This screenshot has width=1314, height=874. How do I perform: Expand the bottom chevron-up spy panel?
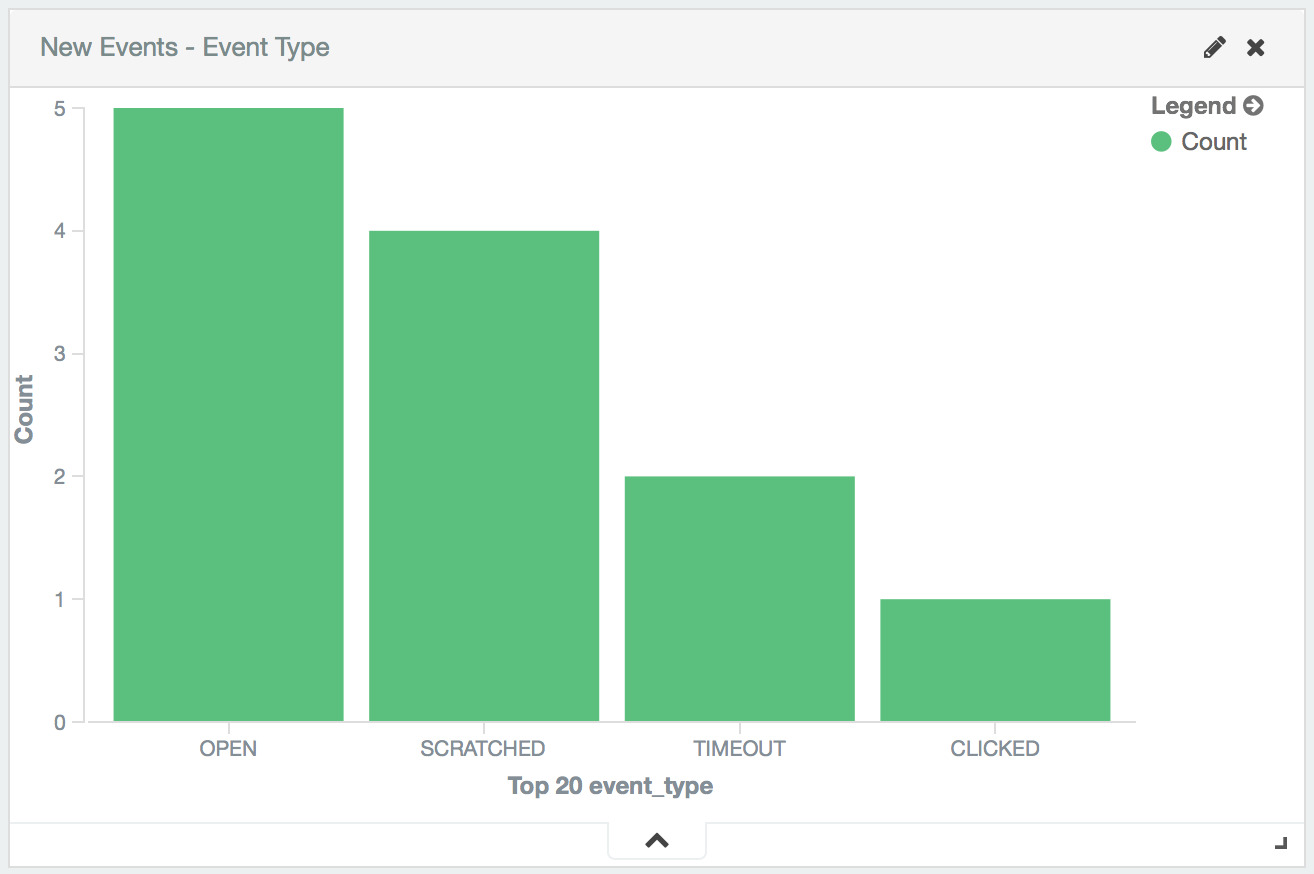pos(657,840)
